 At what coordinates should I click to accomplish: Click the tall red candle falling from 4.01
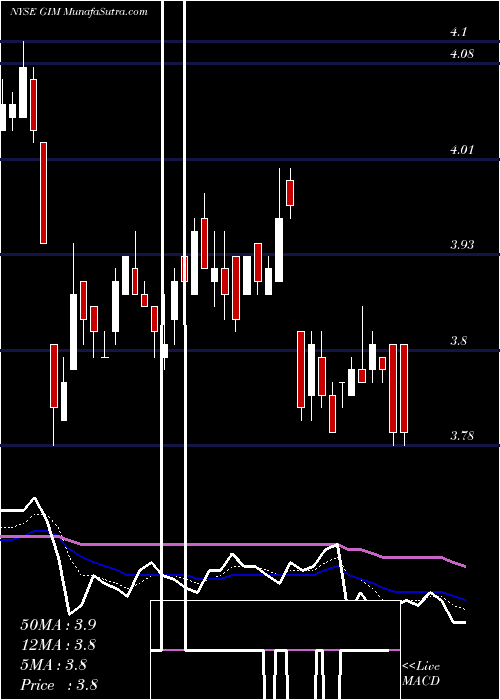click(43, 193)
